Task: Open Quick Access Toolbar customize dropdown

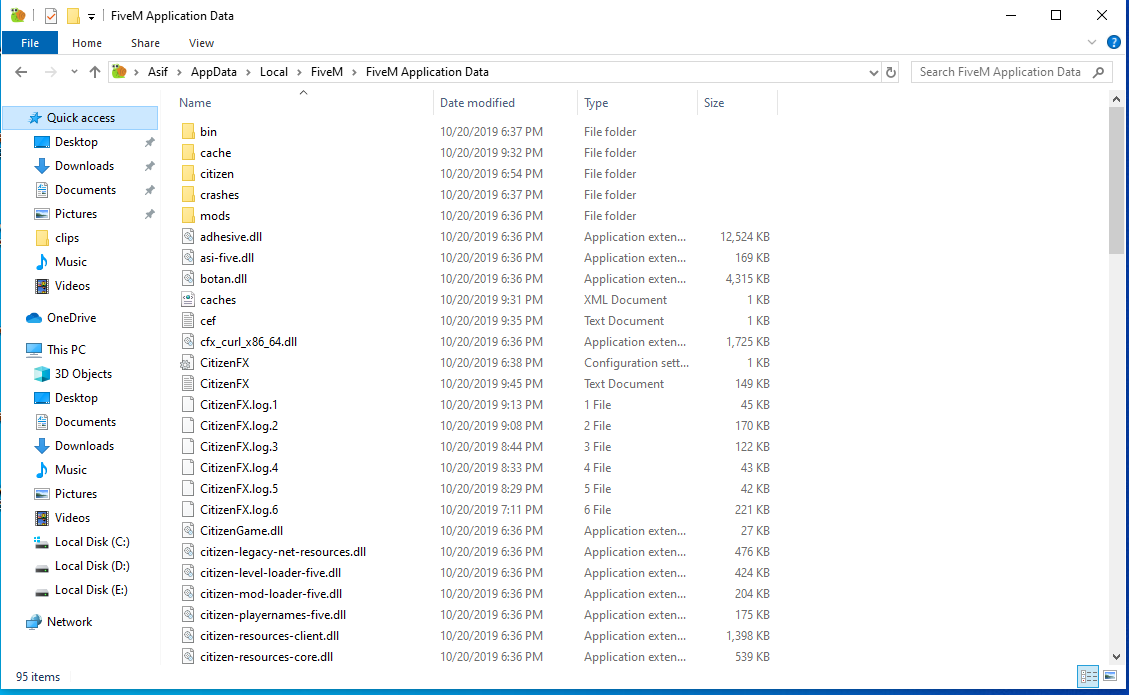Action: (92, 16)
